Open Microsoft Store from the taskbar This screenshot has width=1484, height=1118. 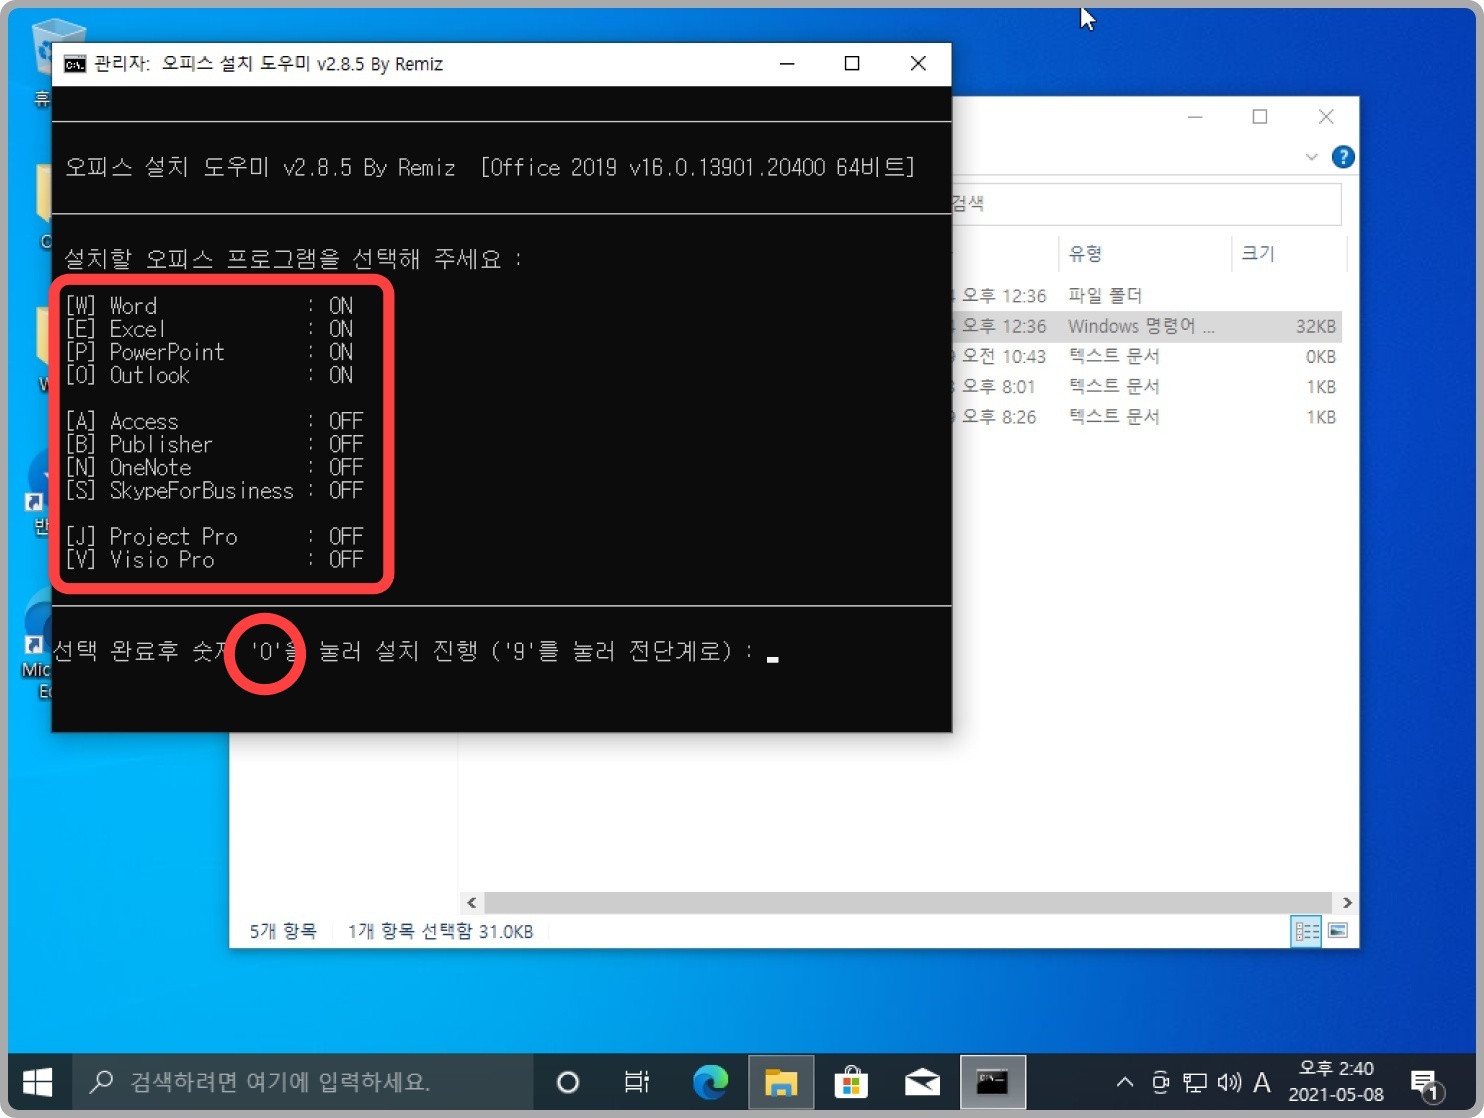point(851,1082)
